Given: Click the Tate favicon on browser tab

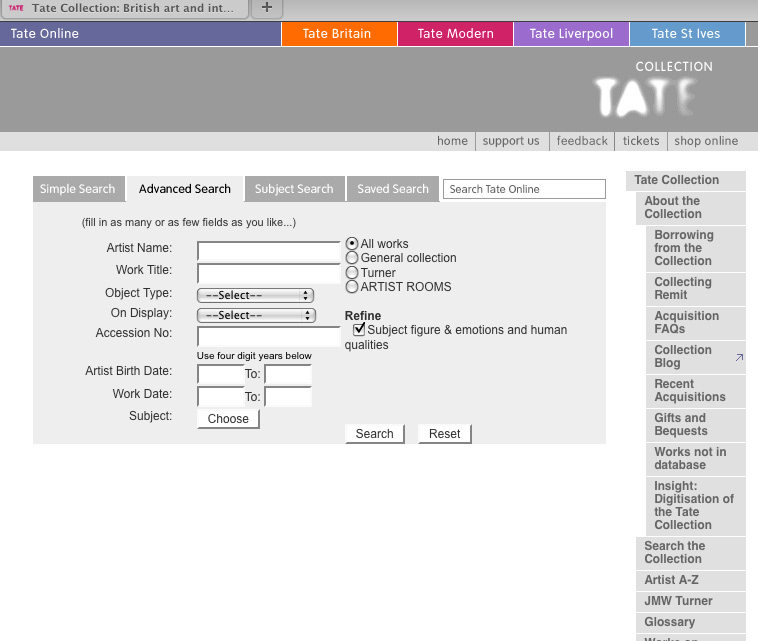Looking at the screenshot, I should [x=16, y=8].
